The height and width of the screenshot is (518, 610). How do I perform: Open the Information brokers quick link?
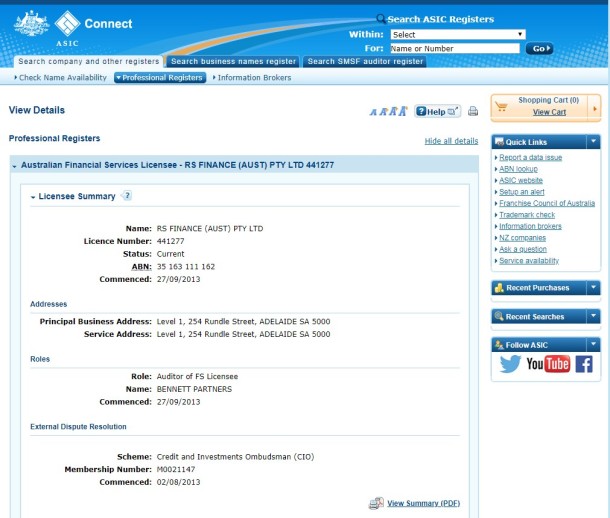click(530, 226)
